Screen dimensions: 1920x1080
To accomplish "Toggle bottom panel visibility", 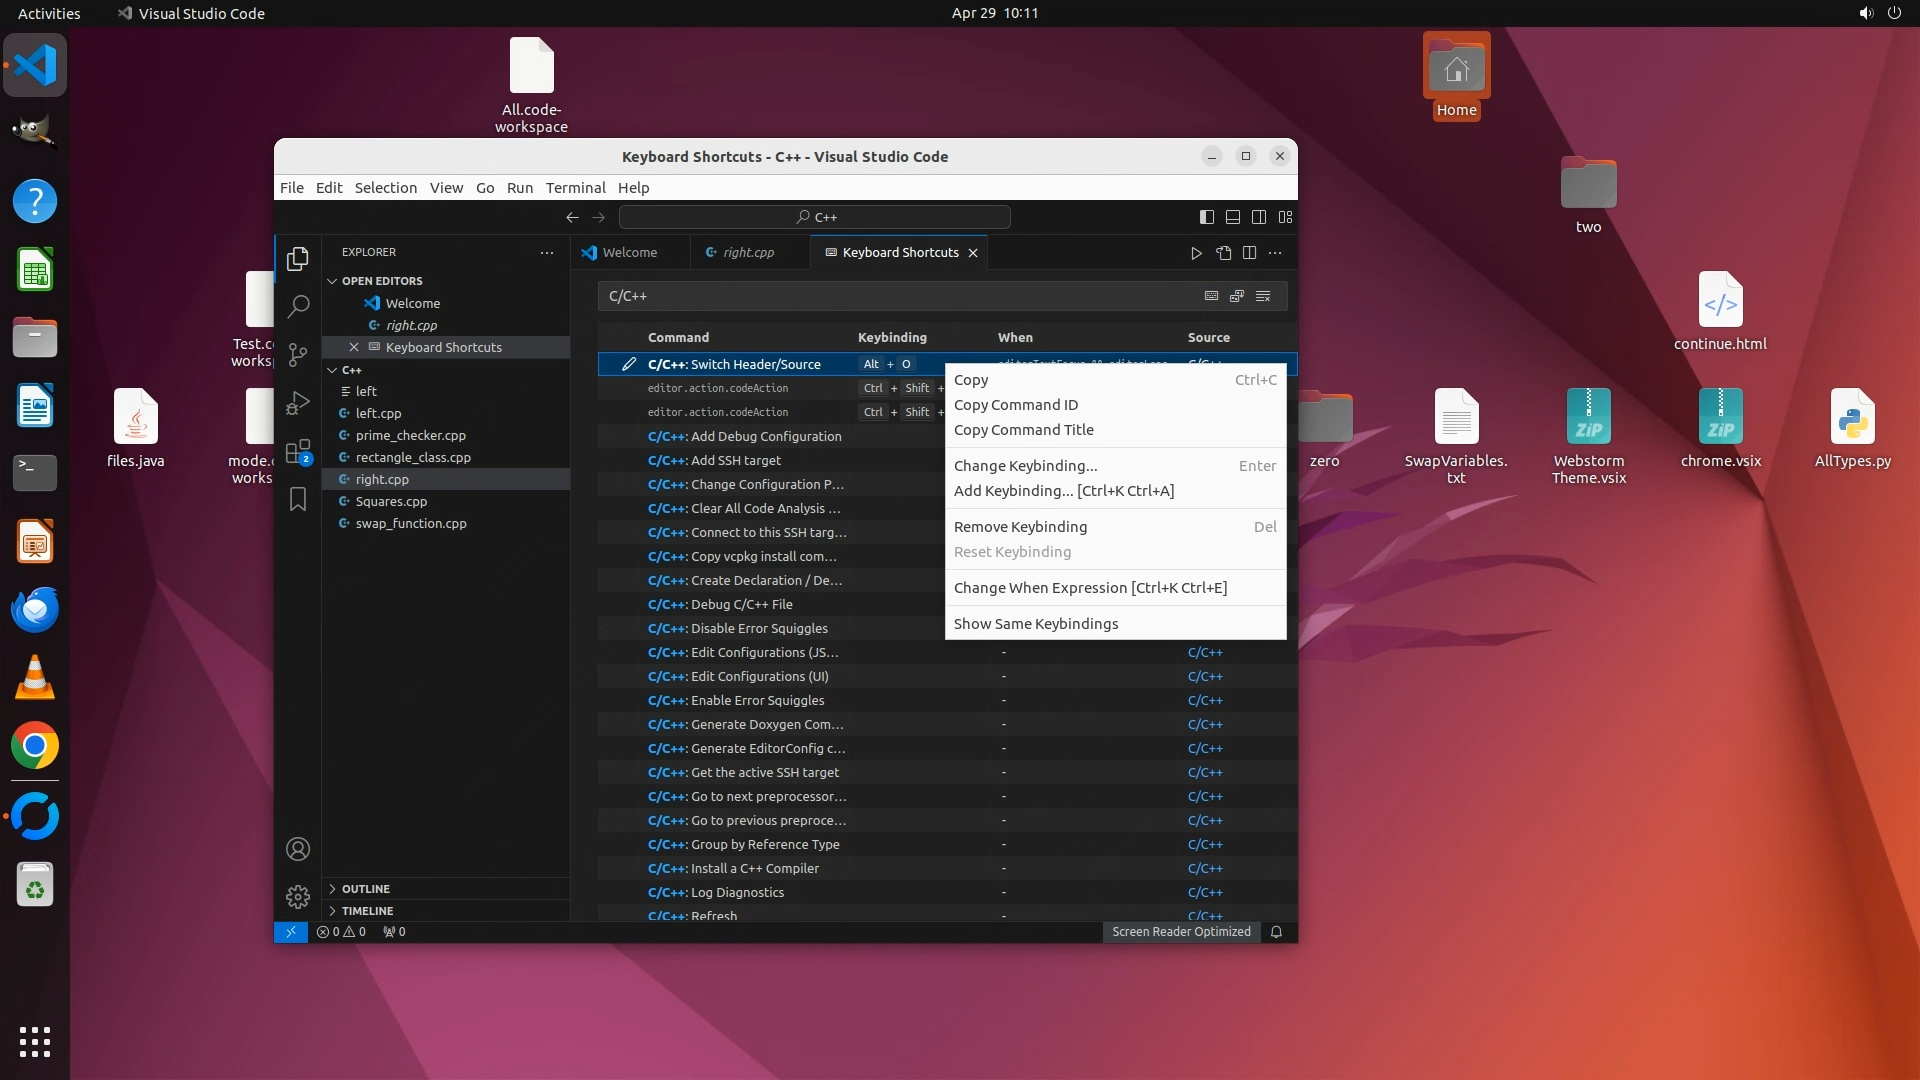I will pos(1233,217).
